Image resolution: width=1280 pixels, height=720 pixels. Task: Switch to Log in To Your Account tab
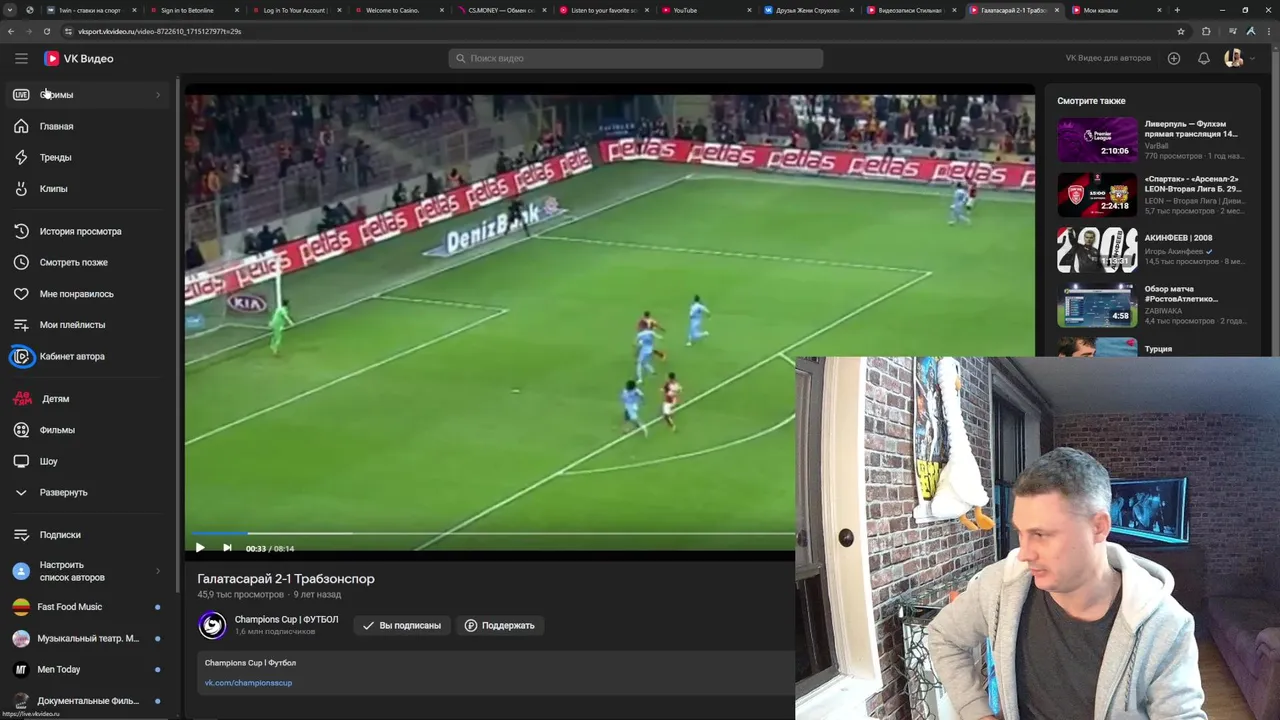pos(295,10)
